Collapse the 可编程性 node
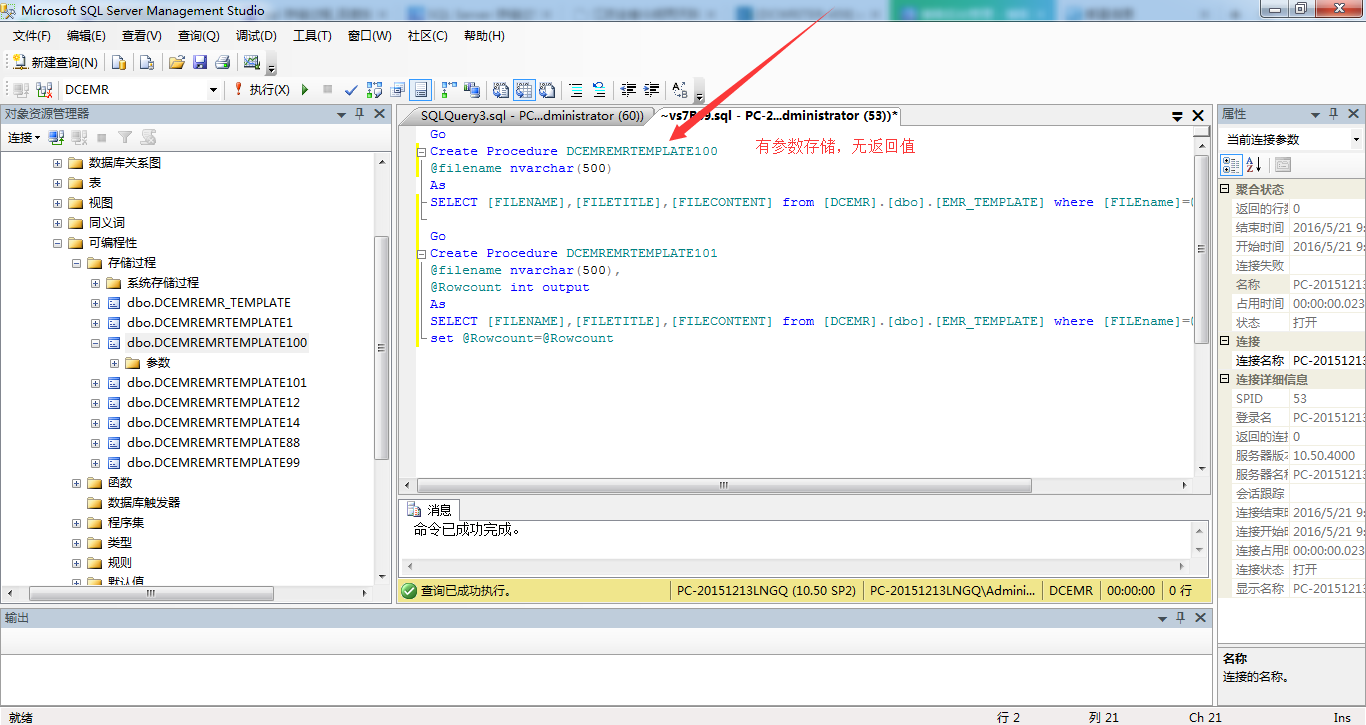 point(57,243)
